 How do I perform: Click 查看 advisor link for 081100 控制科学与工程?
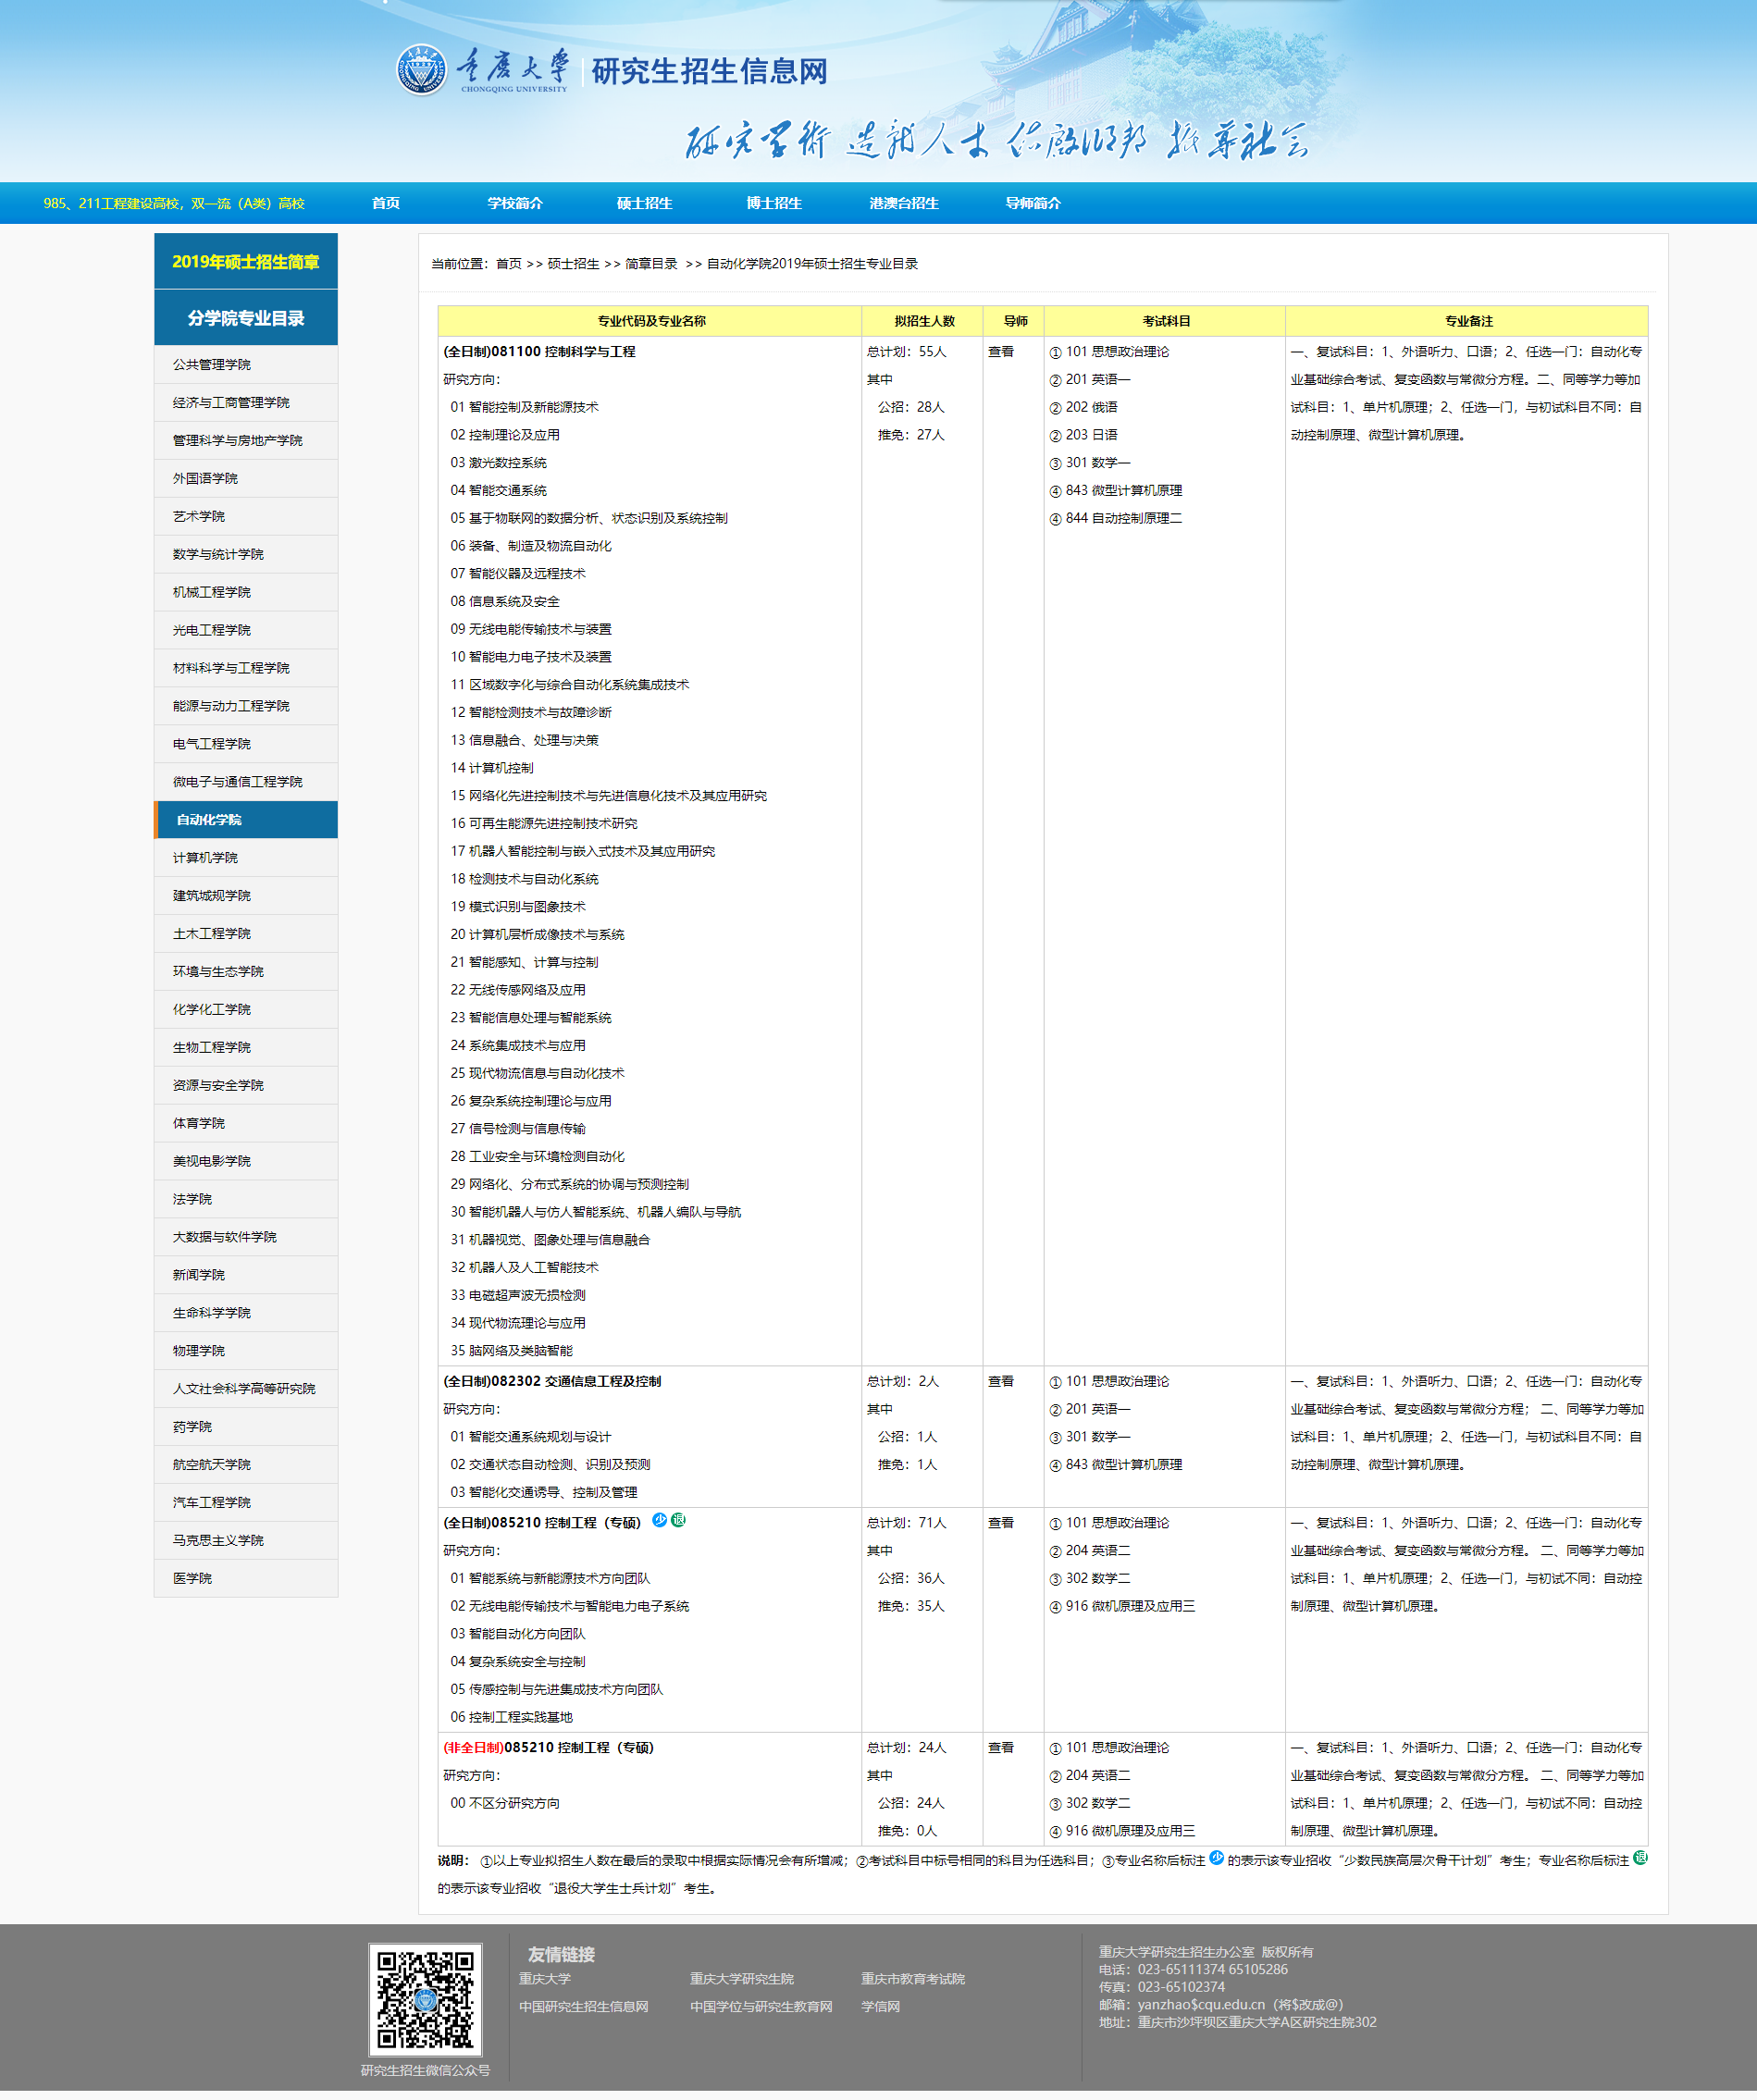click(1001, 352)
